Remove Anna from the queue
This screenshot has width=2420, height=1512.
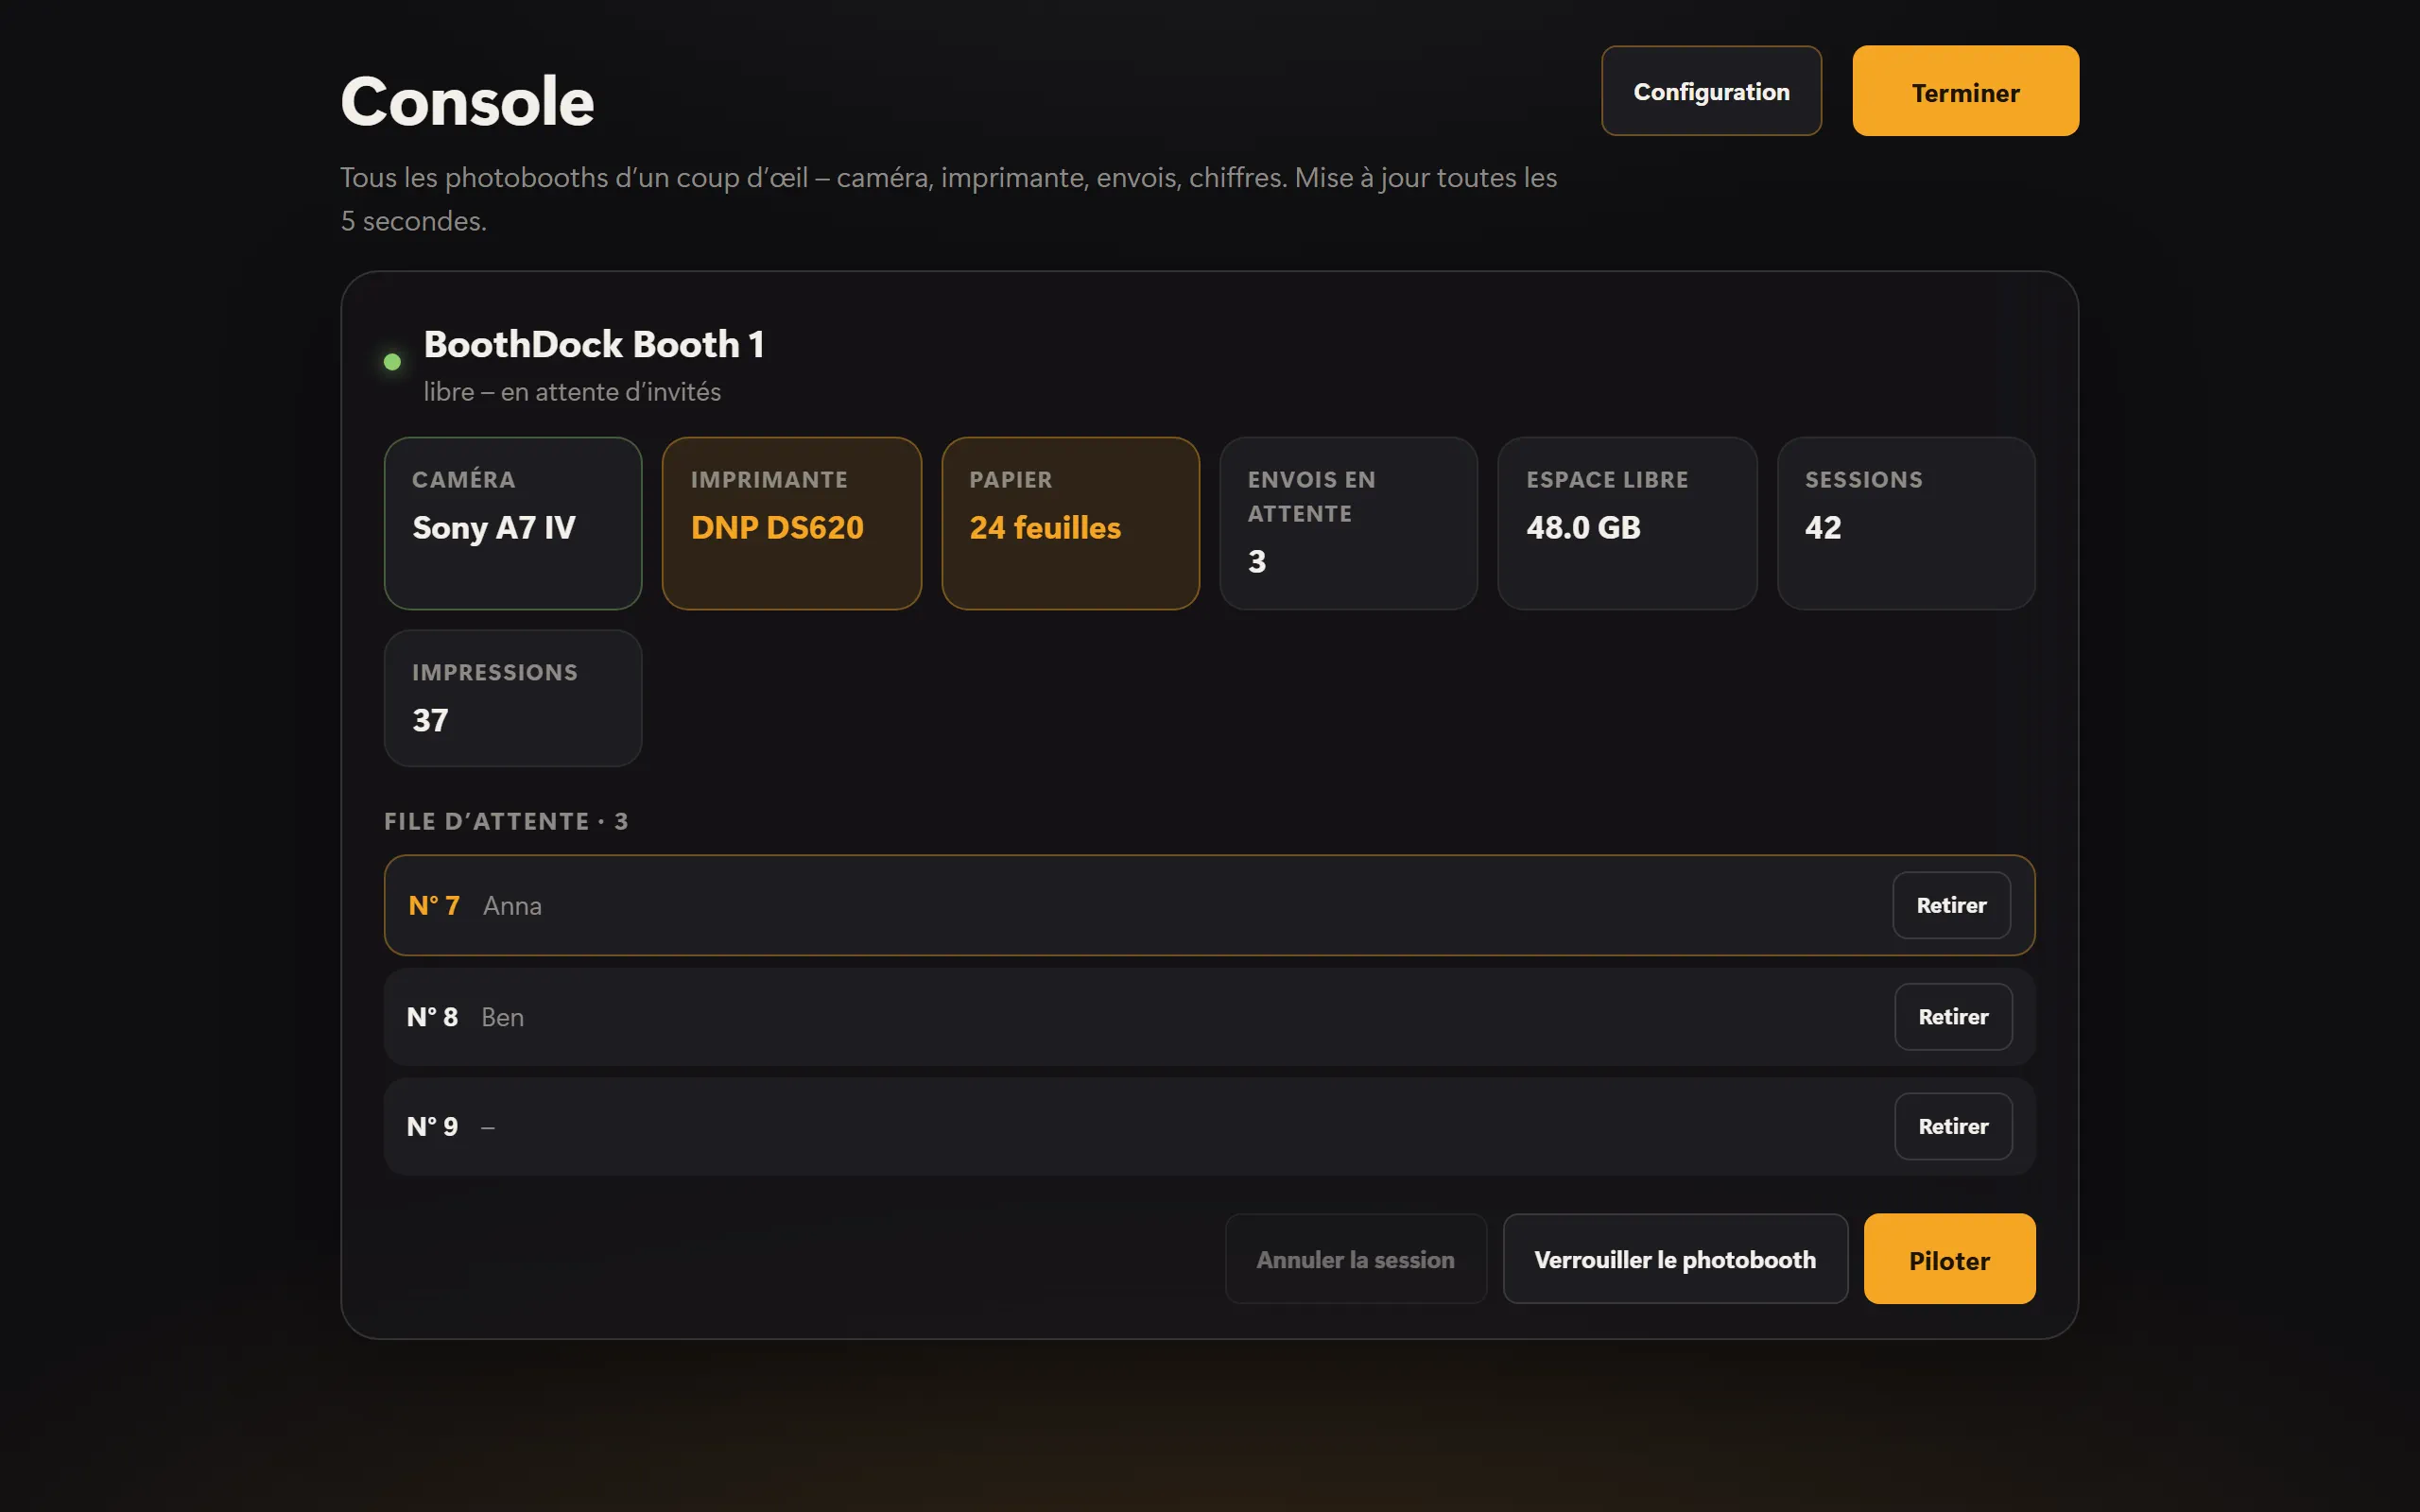tap(1951, 905)
